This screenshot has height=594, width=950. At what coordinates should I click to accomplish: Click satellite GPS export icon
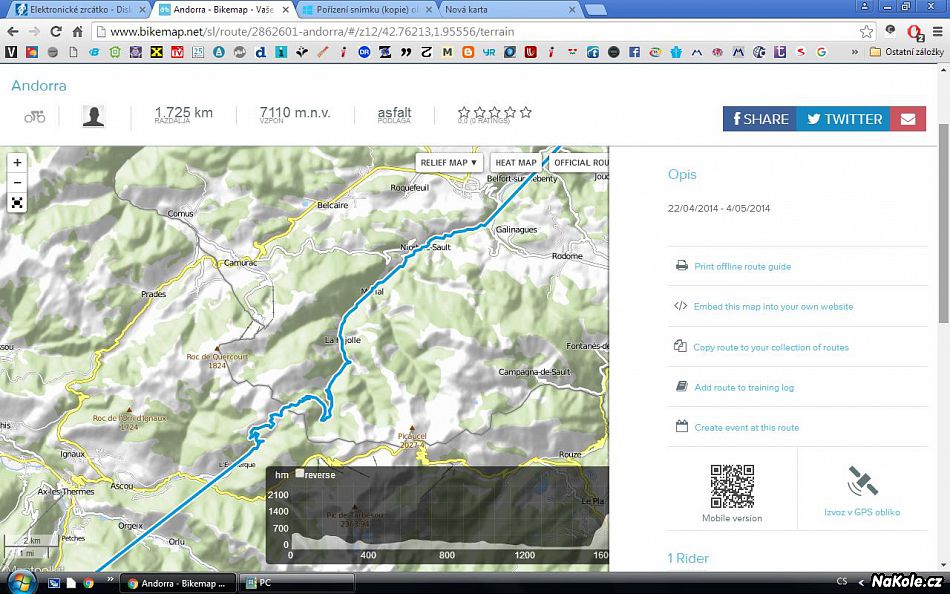point(862,481)
